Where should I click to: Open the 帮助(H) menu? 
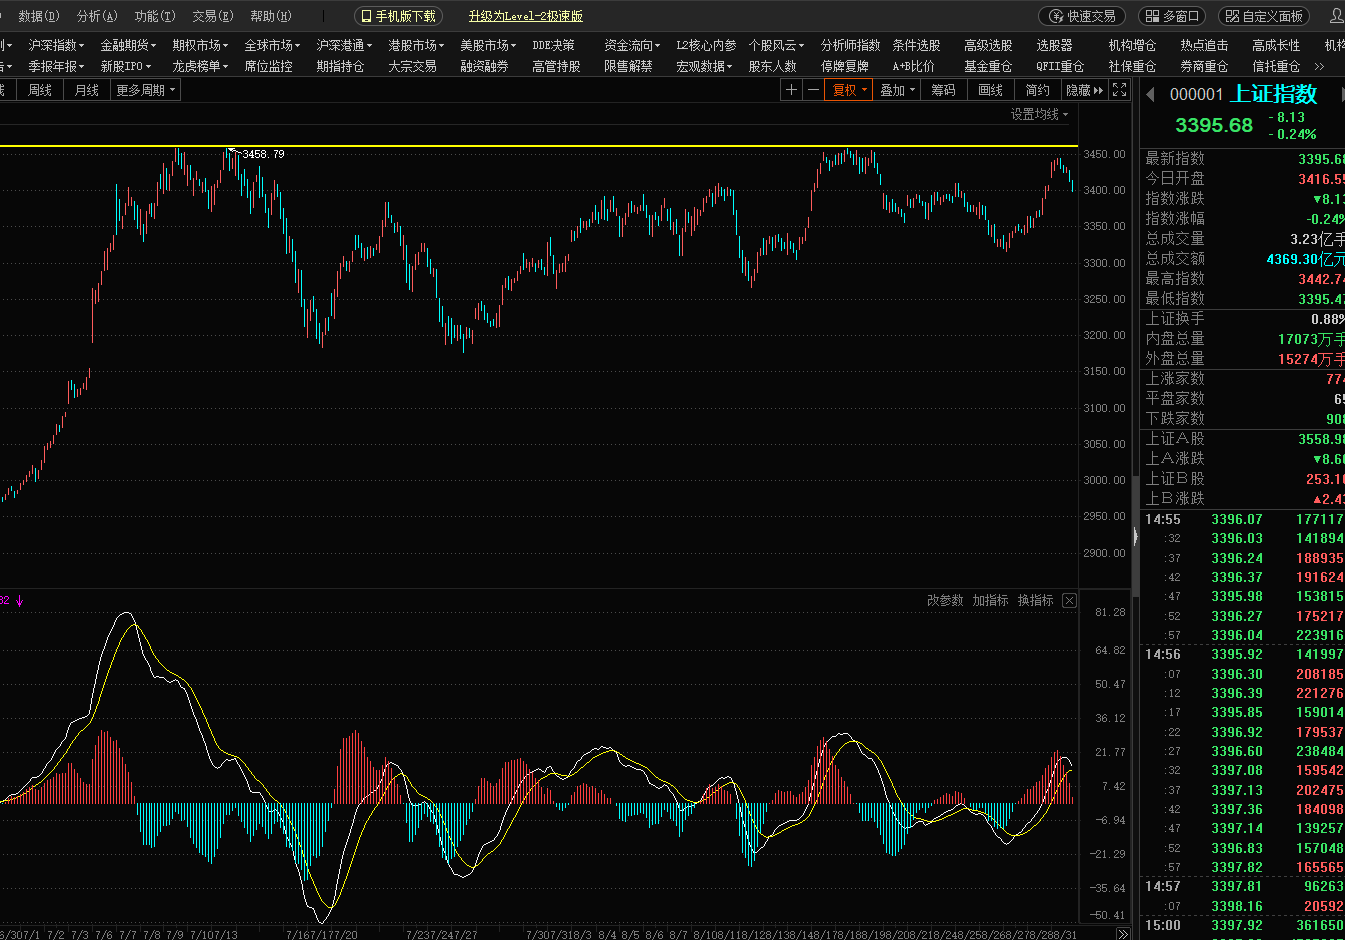point(271,16)
